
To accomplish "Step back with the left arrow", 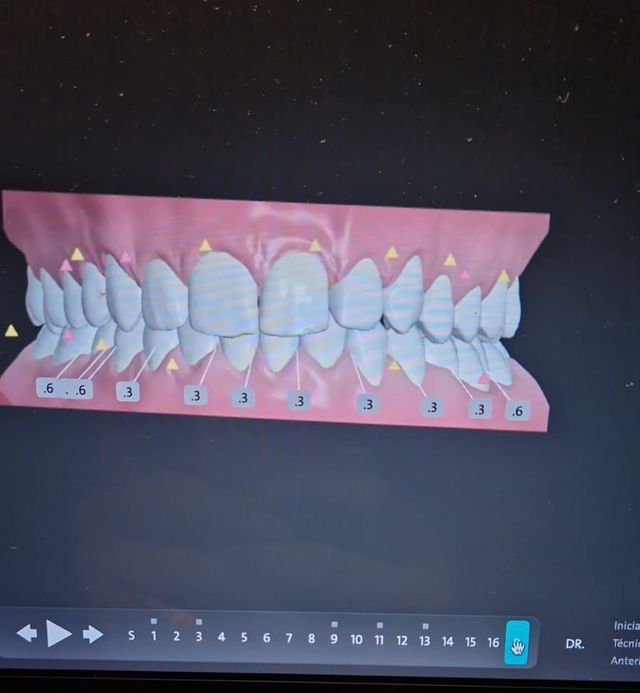I will tap(27, 634).
